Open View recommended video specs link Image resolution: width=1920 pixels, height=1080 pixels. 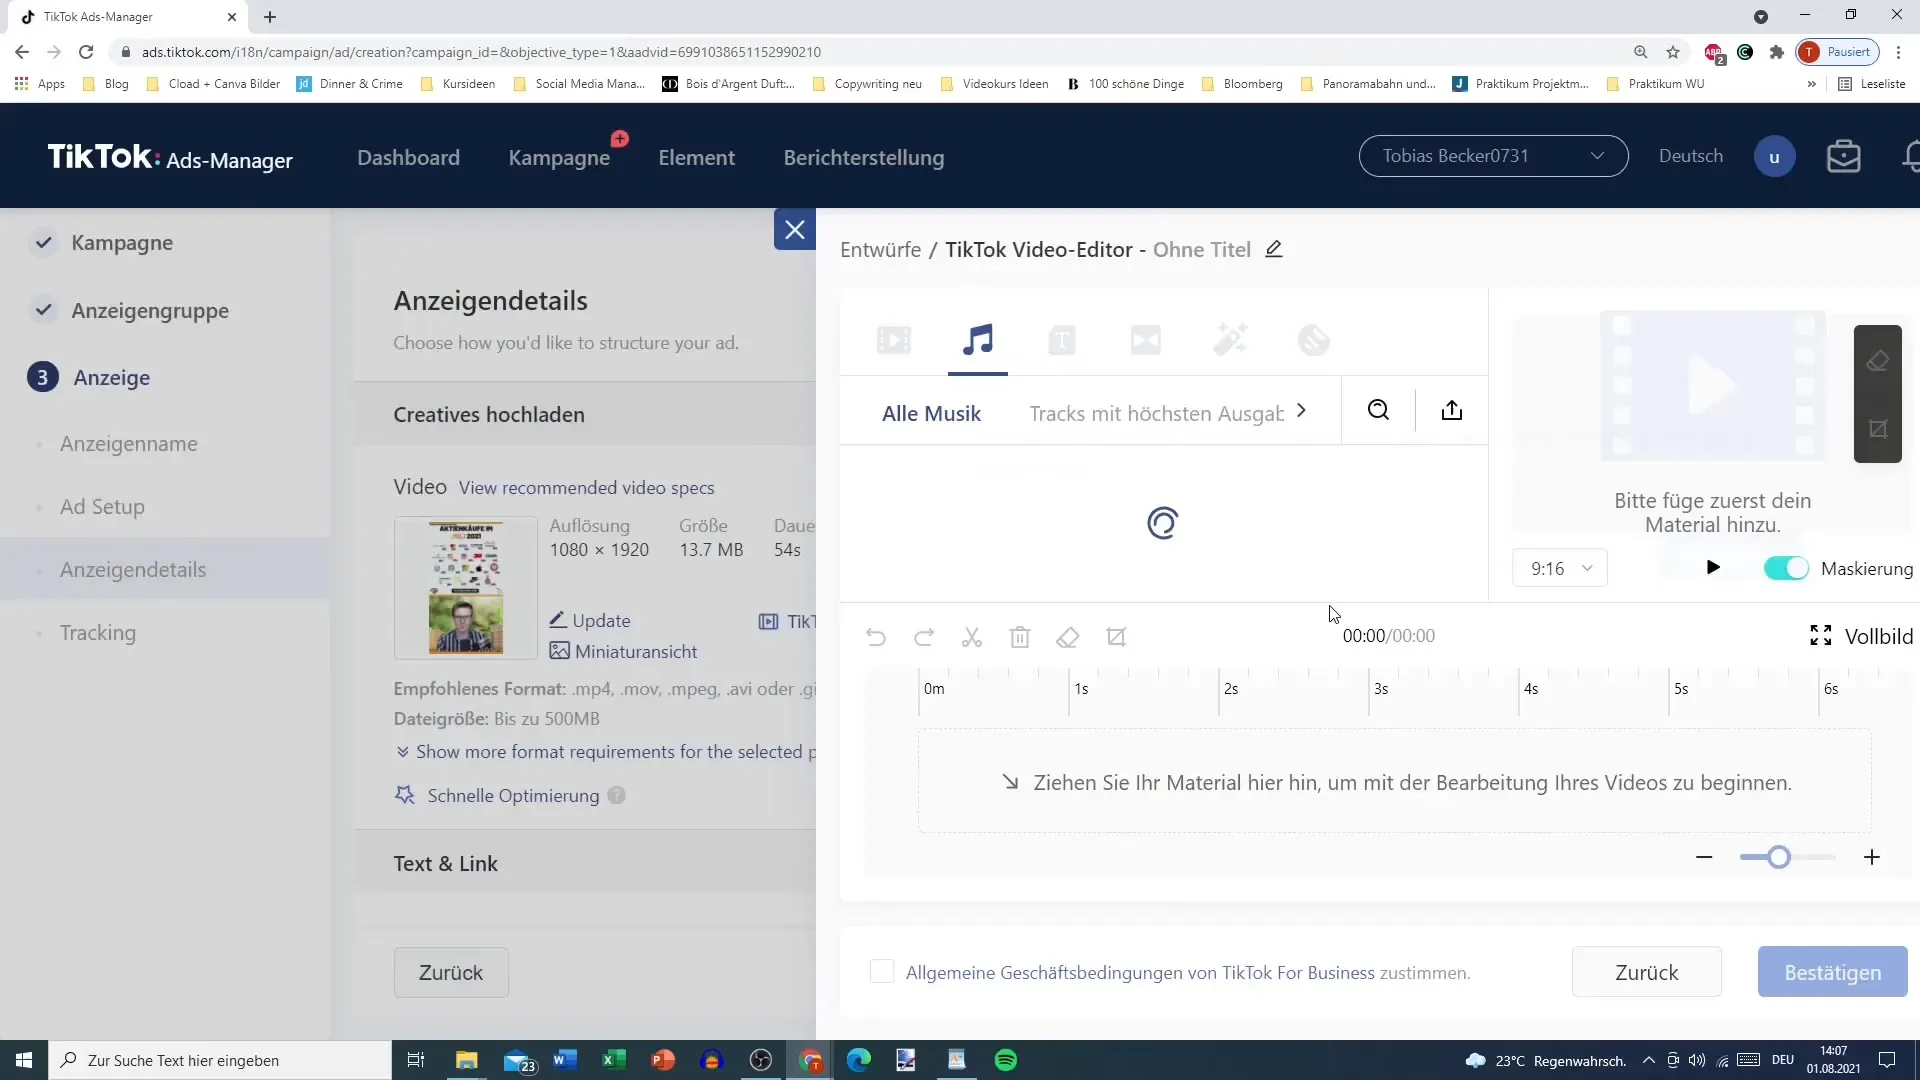point(586,487)
